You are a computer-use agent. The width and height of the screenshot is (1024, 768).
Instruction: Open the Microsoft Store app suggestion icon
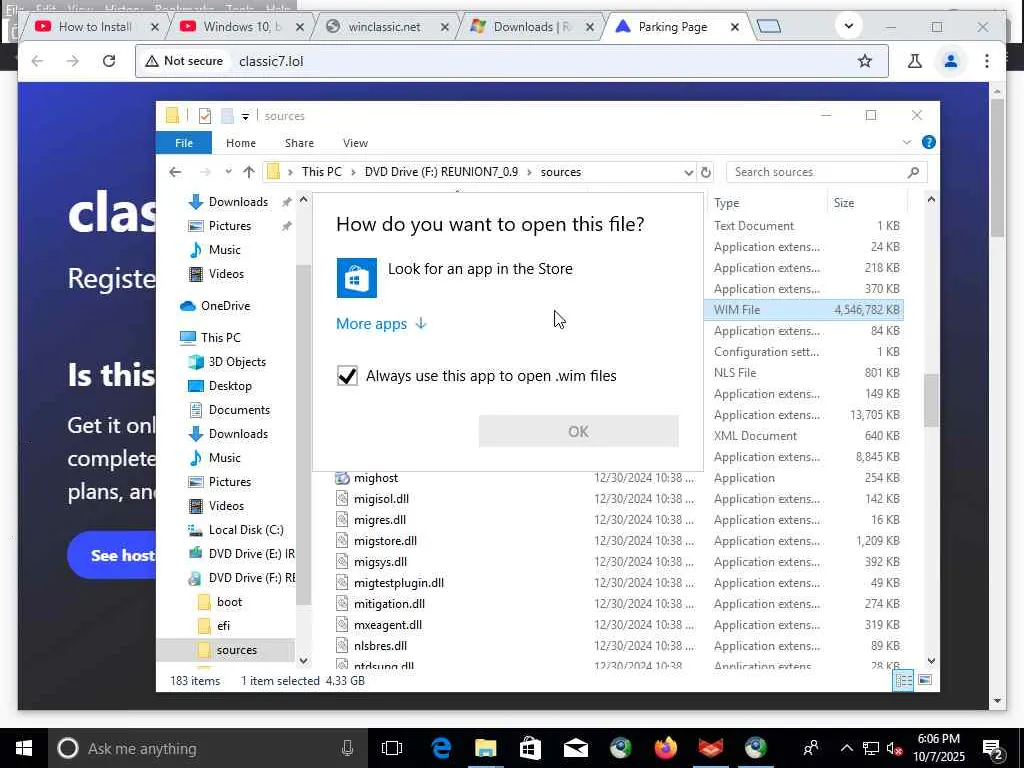[x=357, y=278]
